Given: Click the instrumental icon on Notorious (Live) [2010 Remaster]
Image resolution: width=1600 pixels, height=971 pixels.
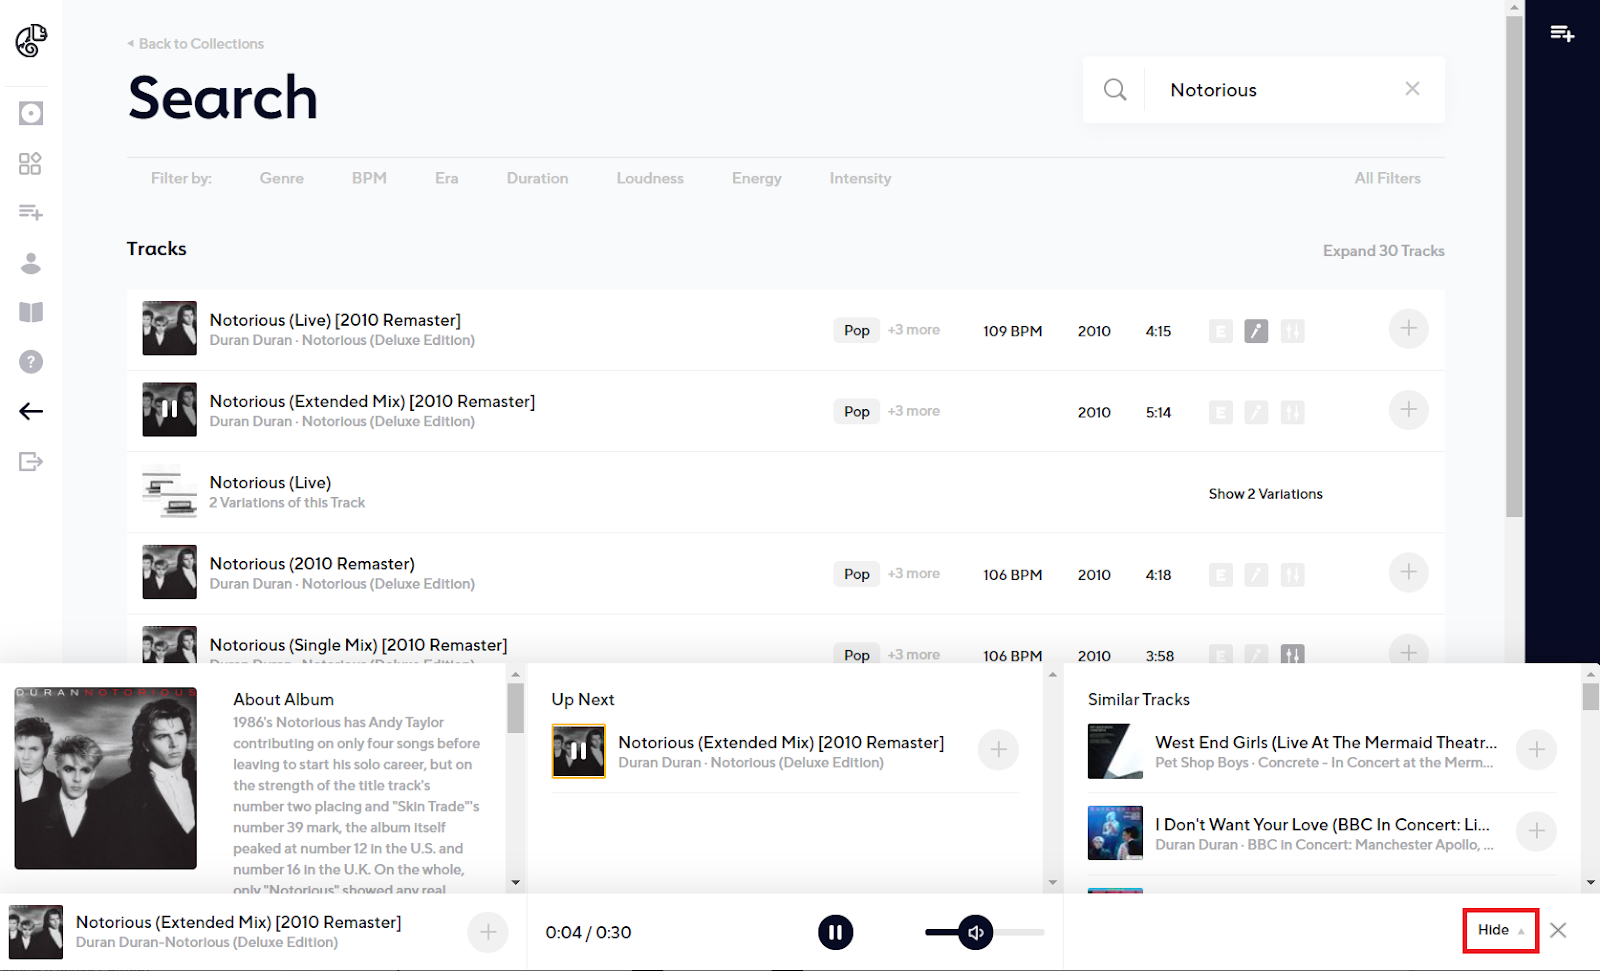Looking at the screenshot, I should pos(1256,331).
